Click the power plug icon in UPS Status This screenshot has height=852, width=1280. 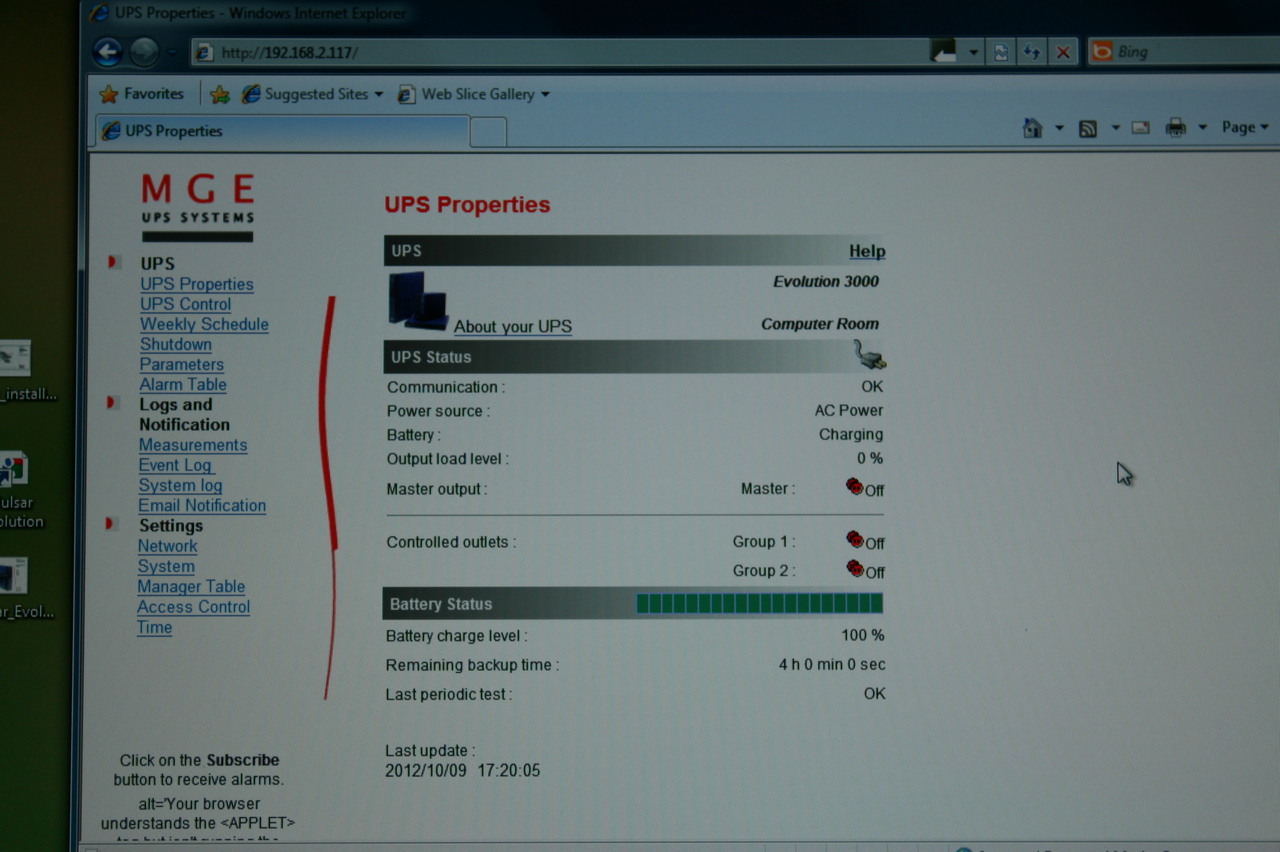(x=869, y=354)
